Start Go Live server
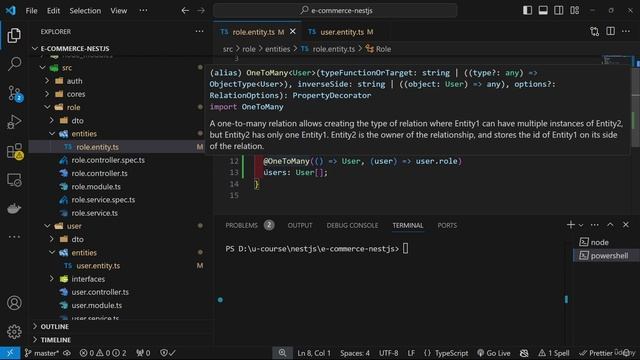Viewport: 640px width, 360px height. 493,353
